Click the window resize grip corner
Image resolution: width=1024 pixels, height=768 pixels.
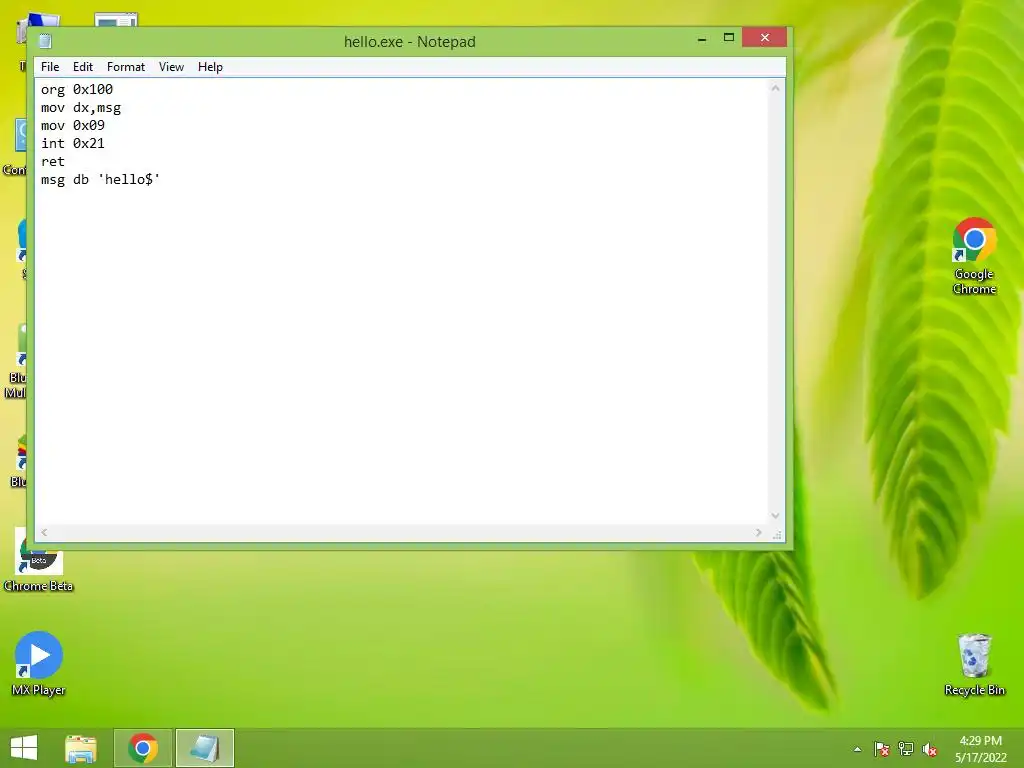[x=776, y=534]
